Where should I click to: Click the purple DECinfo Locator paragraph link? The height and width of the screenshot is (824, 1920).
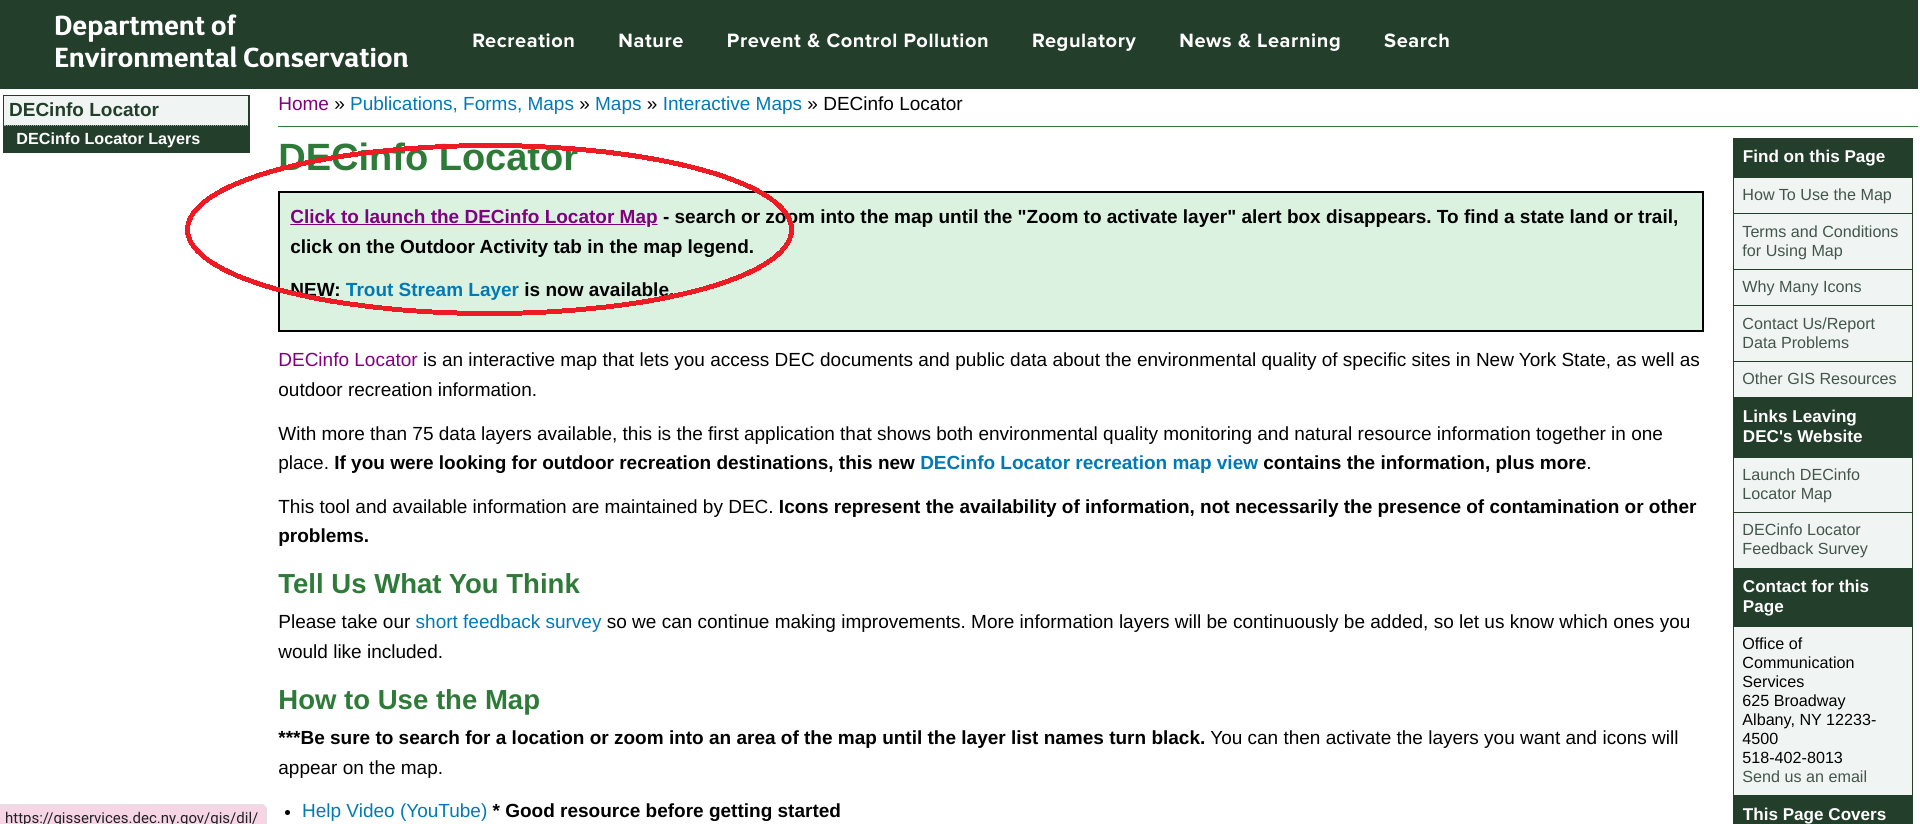click(x=348, y=360)
